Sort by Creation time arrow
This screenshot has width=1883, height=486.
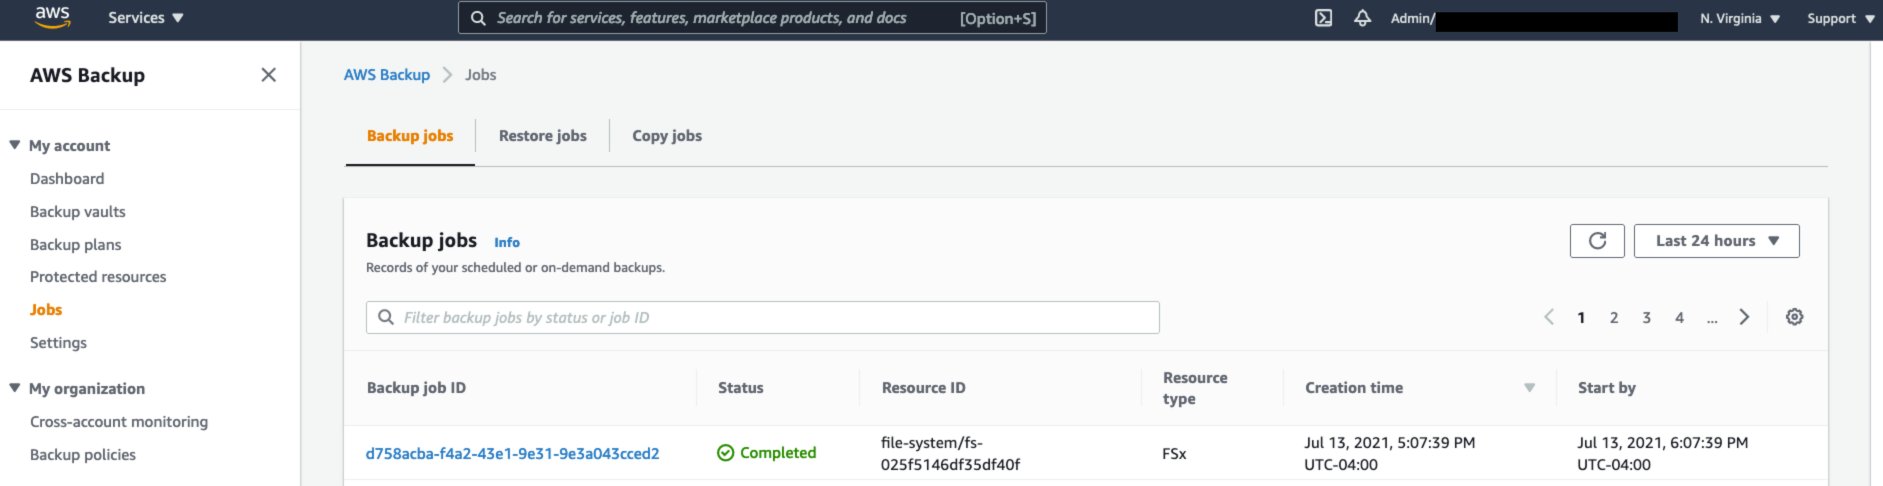(1529, 388)
